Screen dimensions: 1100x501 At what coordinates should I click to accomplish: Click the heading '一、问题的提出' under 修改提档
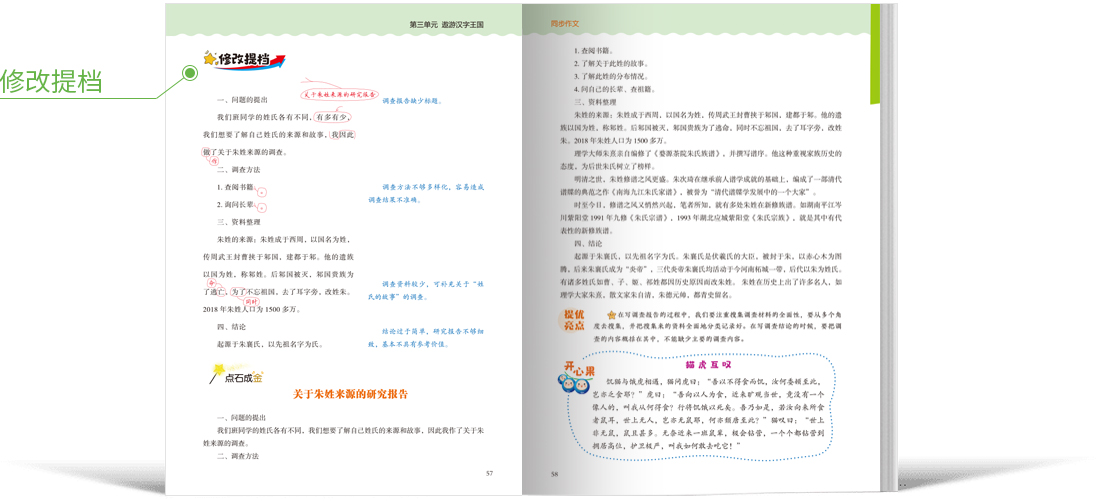tap(241, 101)
